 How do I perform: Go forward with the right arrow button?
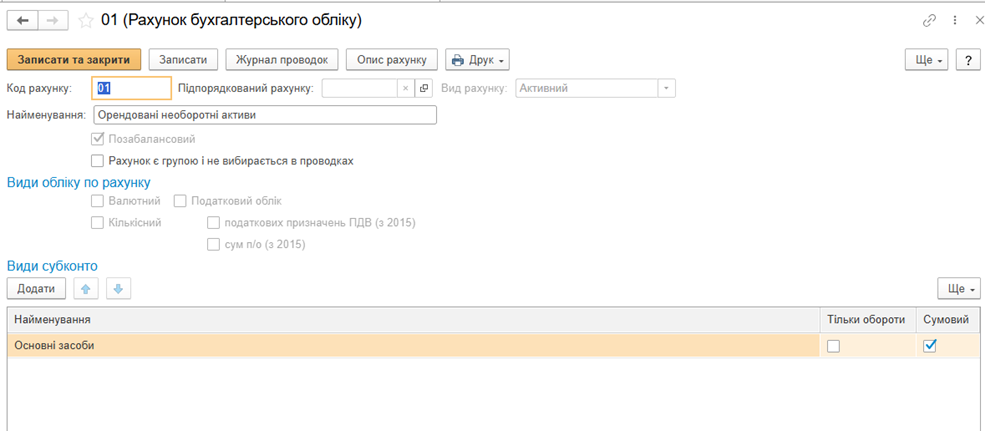[53, 21]
